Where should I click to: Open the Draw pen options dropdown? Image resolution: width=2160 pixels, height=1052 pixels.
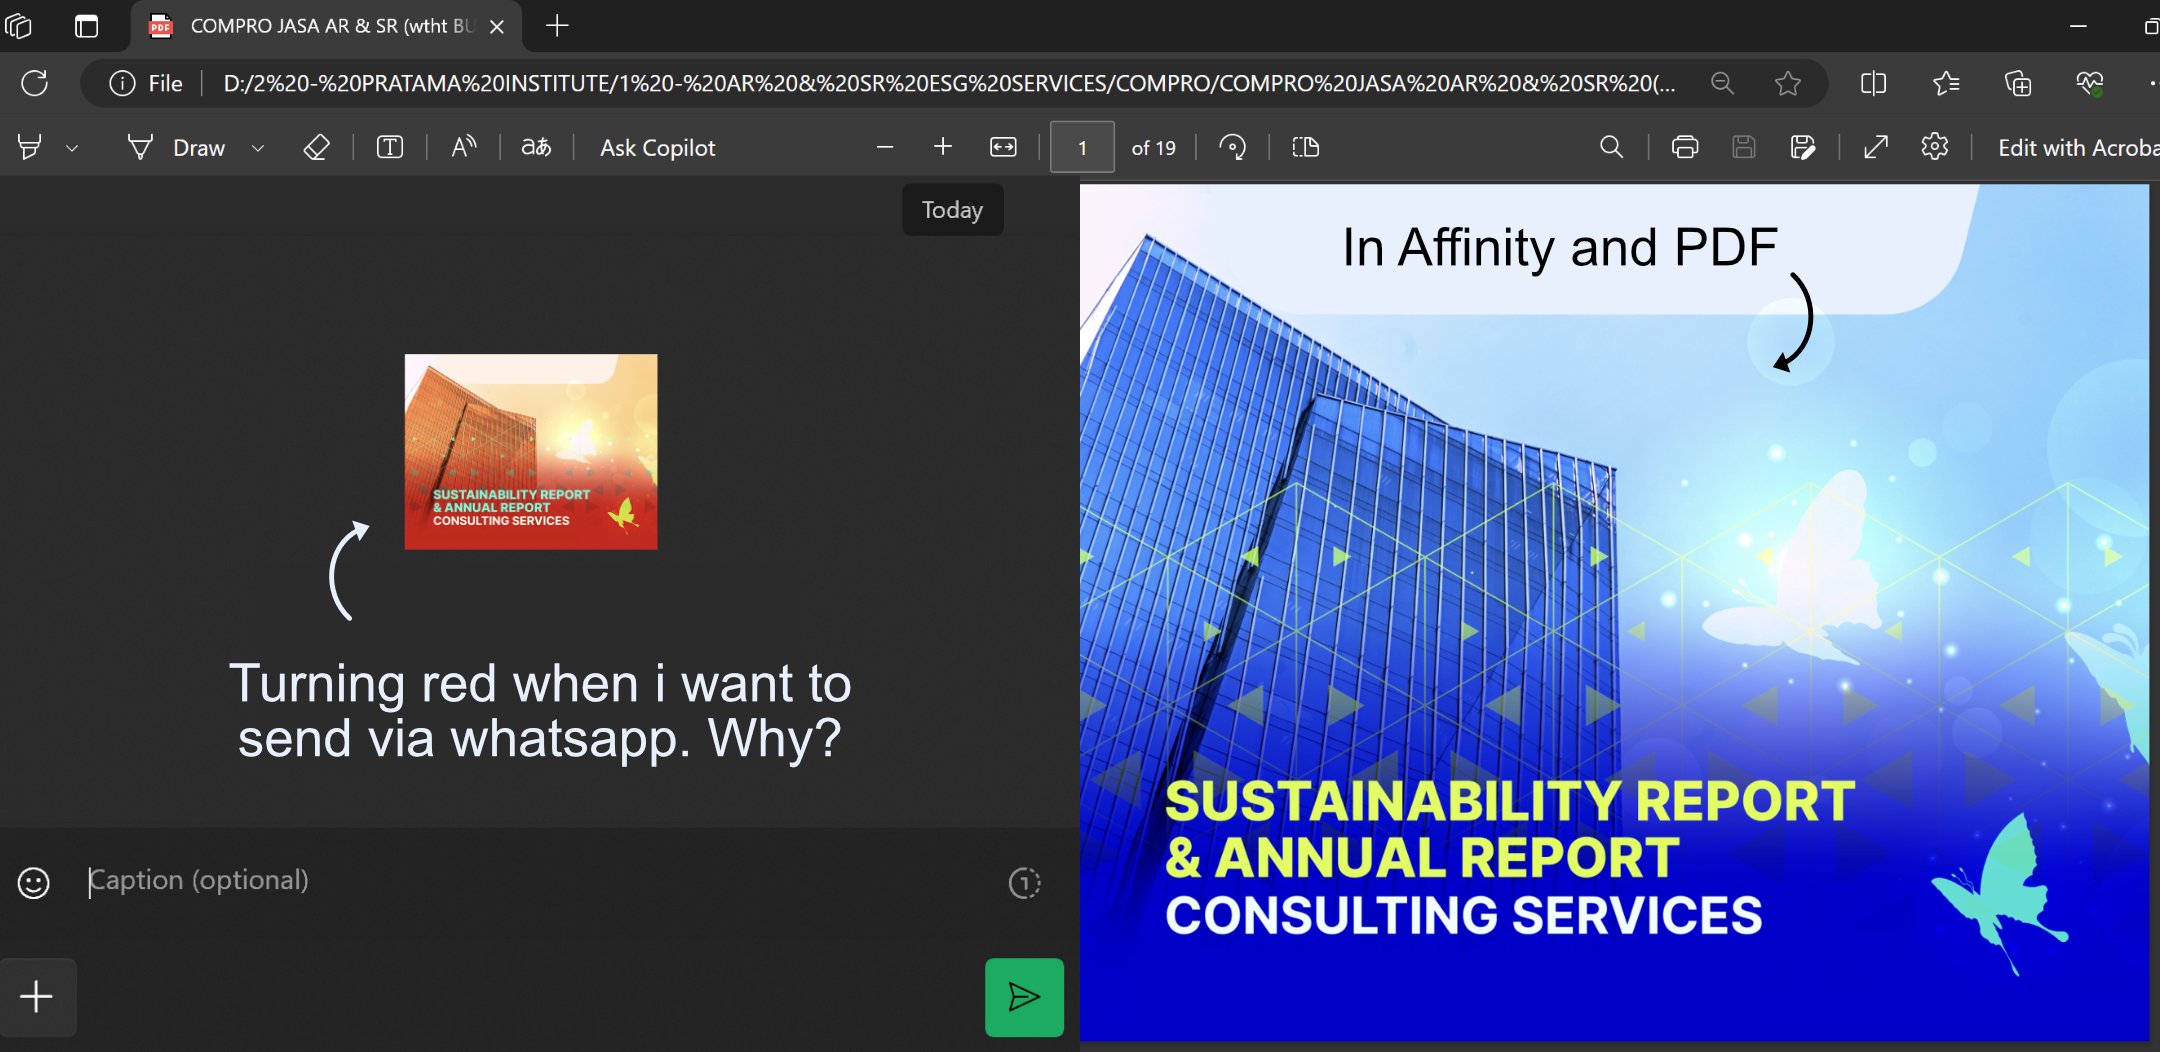(257, 147)
